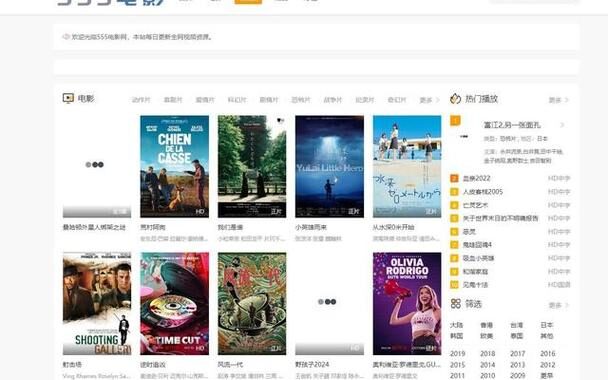Select the highlighted orange tab in top navigation

tap(248, 2)
